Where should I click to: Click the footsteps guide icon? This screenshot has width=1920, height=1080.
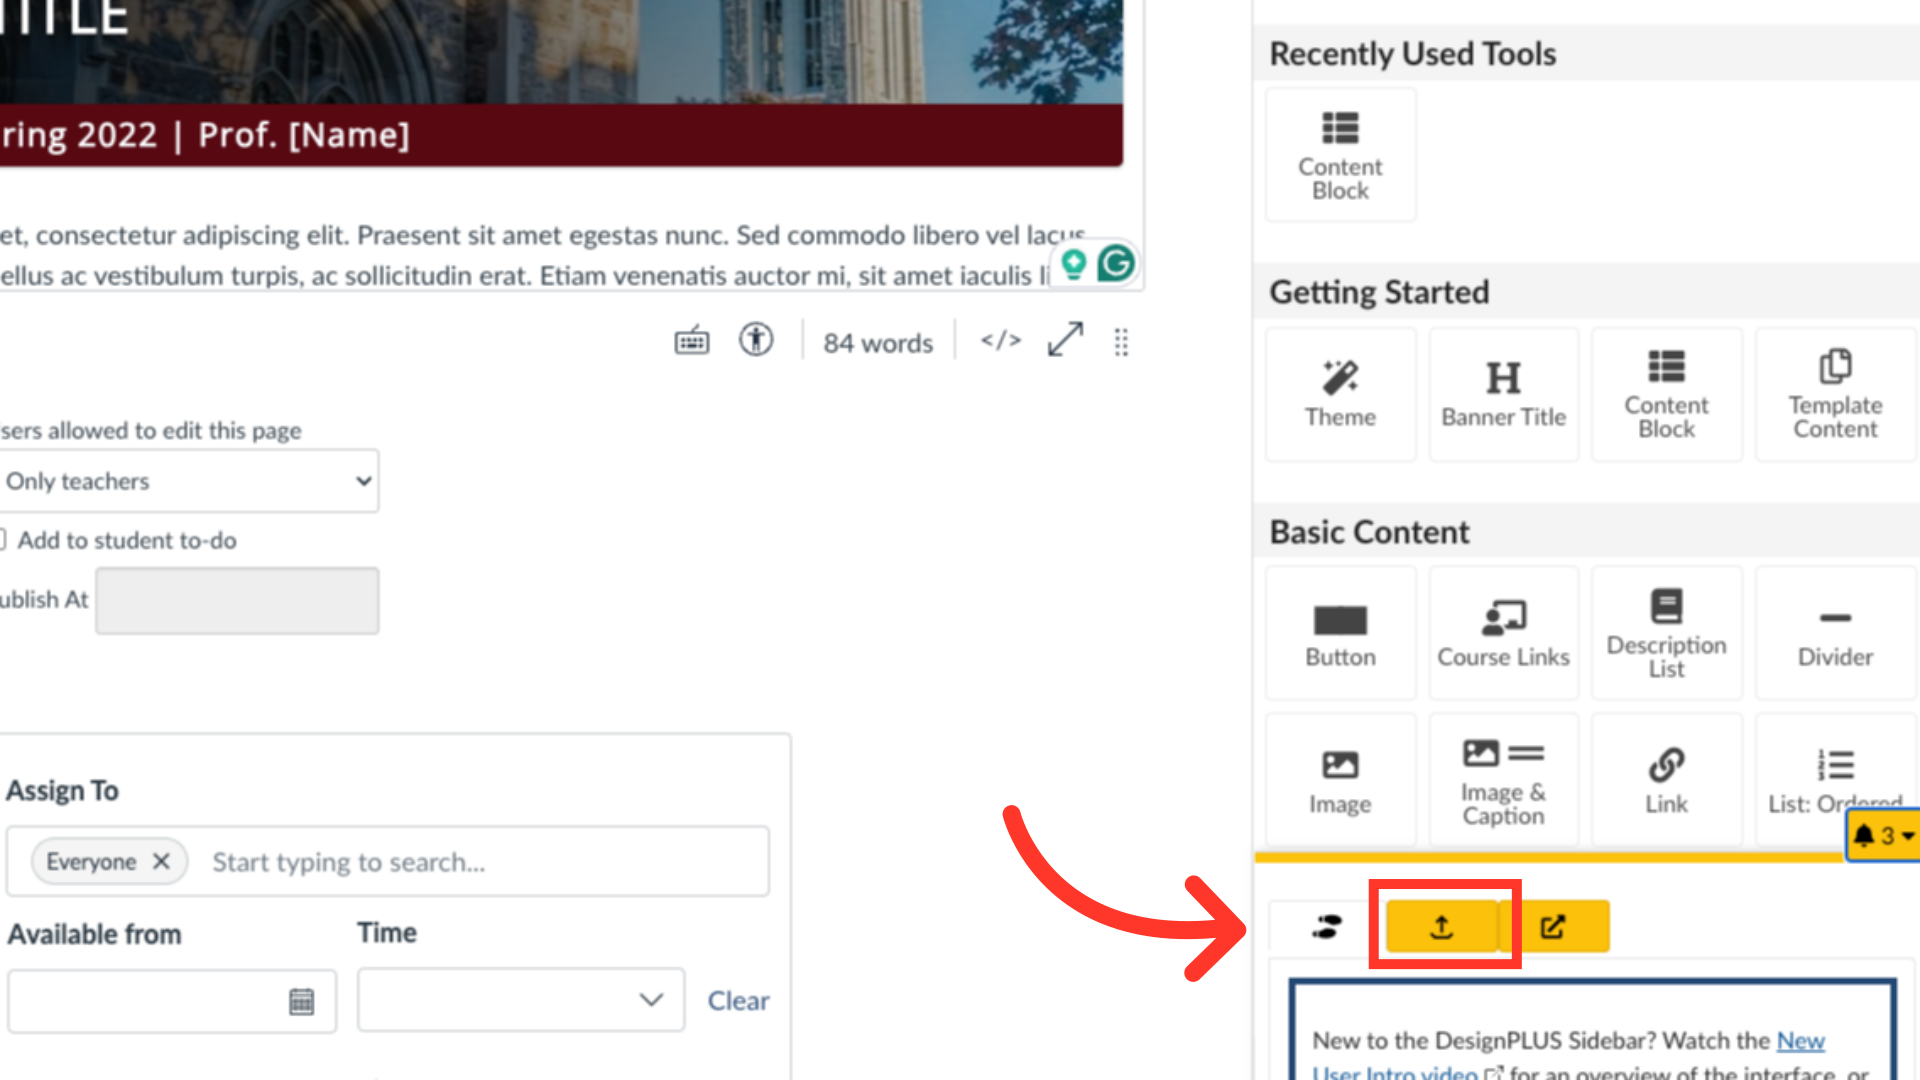pos(1327,927)
